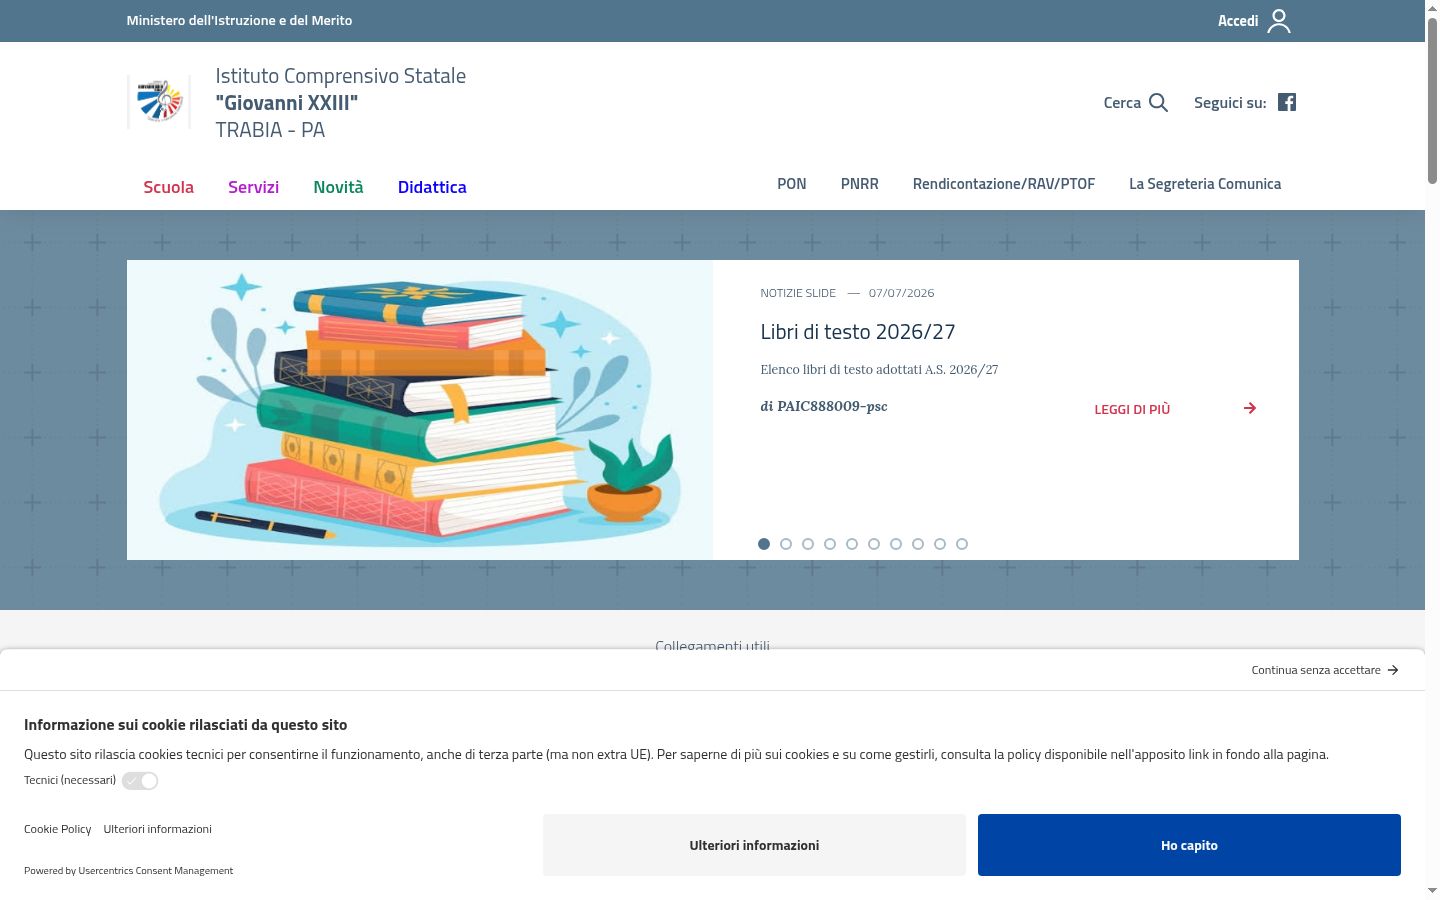Open the Novità menu
This screenshot has height=900, width=1440.
[338, 187]
